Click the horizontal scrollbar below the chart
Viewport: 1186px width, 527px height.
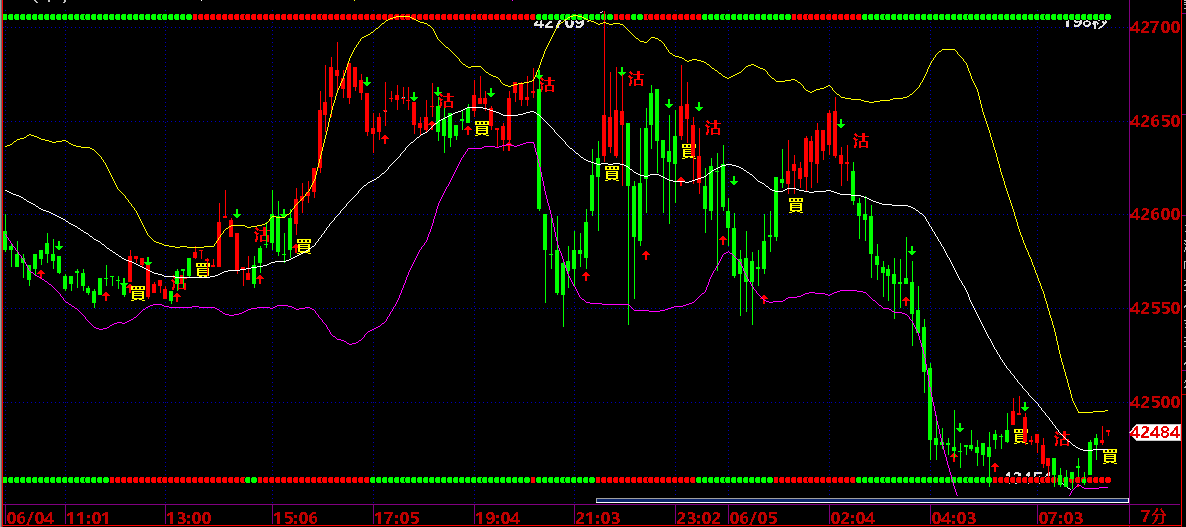coord(862,500)
